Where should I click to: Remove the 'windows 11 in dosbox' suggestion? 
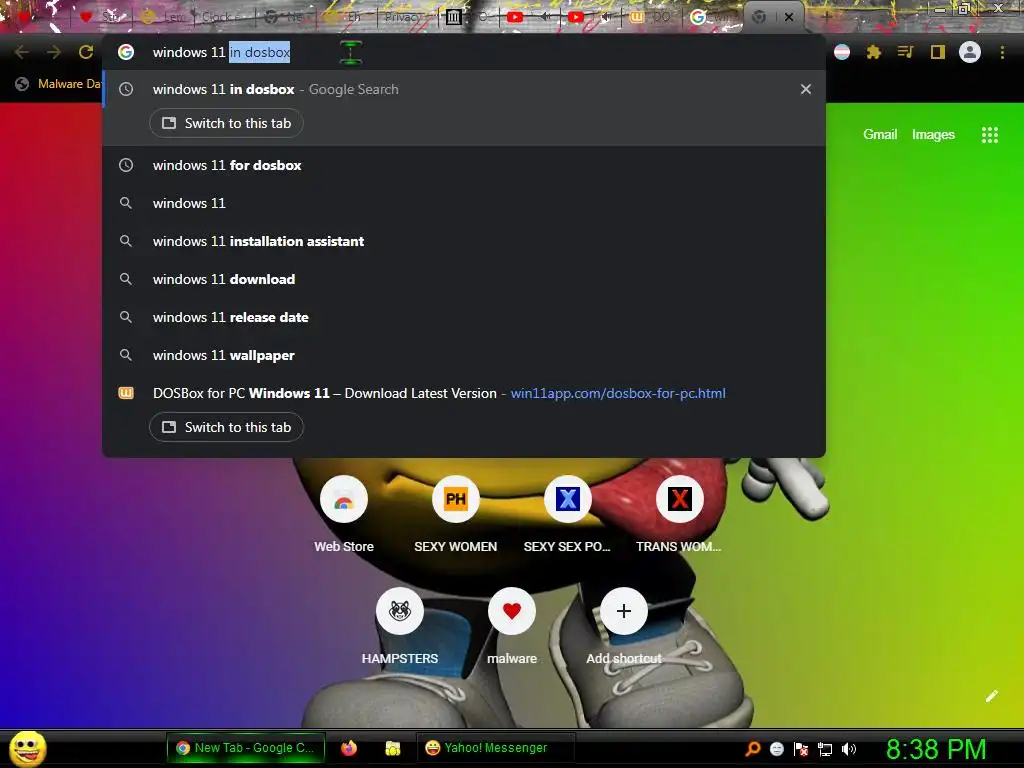click(806, 89)
